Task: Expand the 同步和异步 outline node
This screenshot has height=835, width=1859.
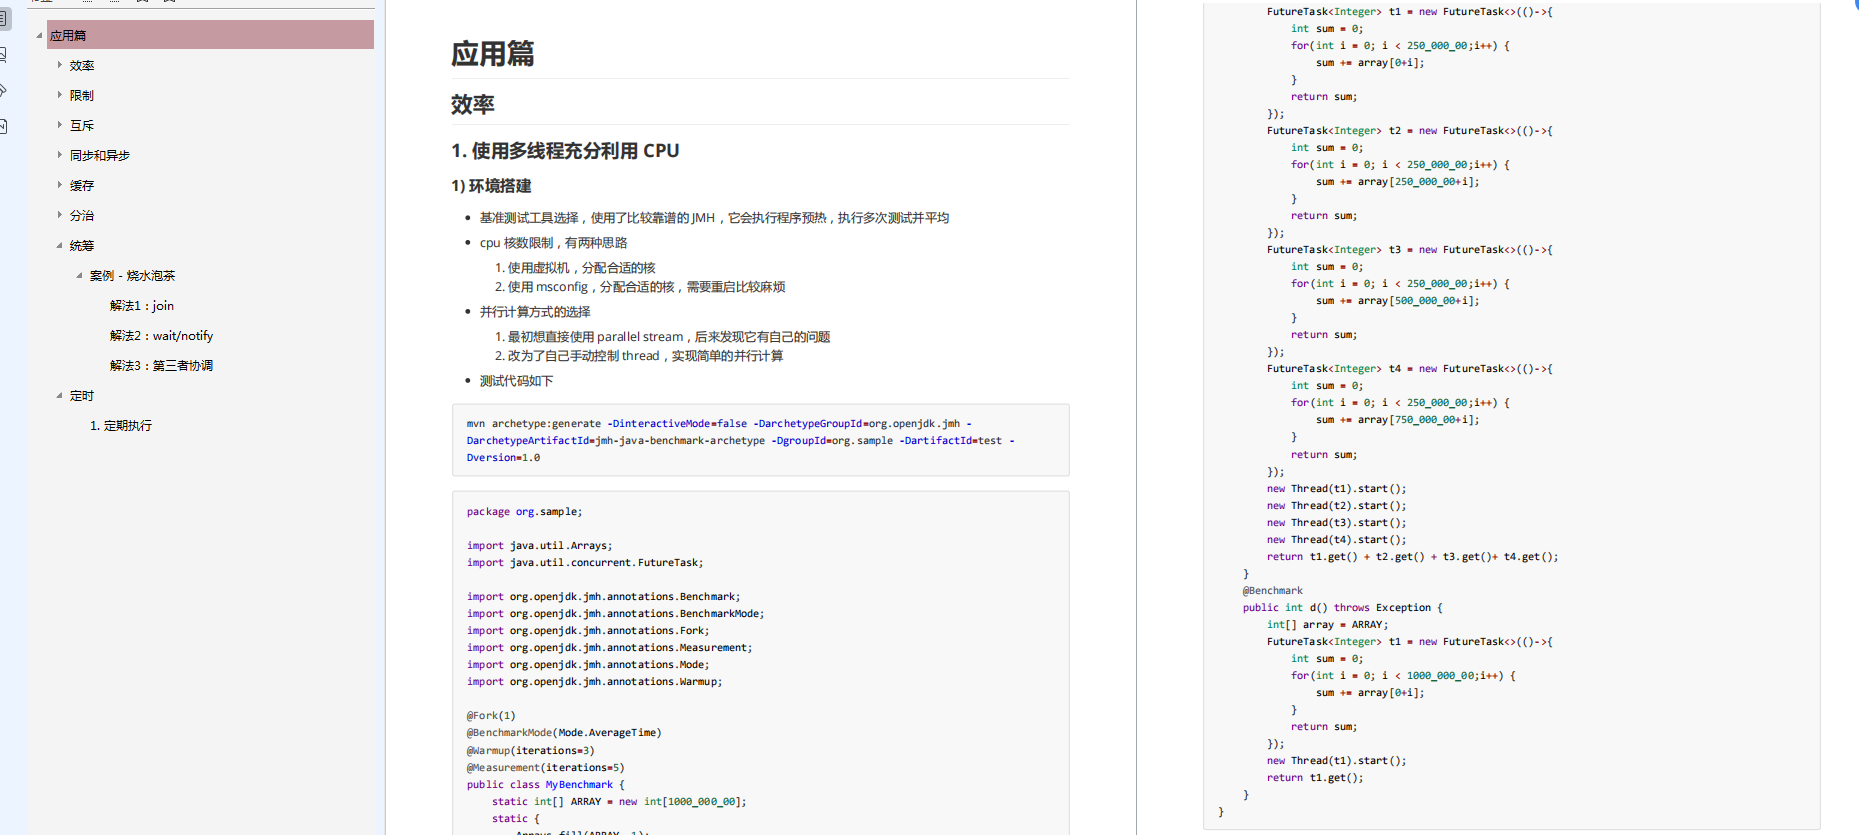Action: [x=60, y=155]
